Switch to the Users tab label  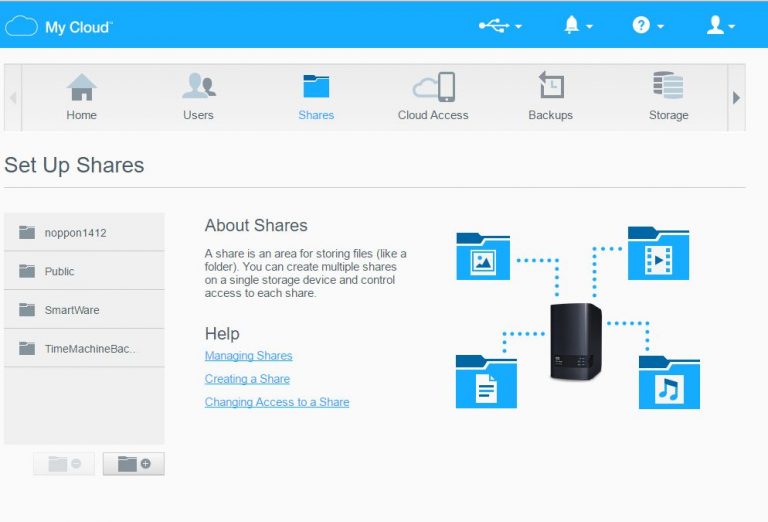point(198,115)
